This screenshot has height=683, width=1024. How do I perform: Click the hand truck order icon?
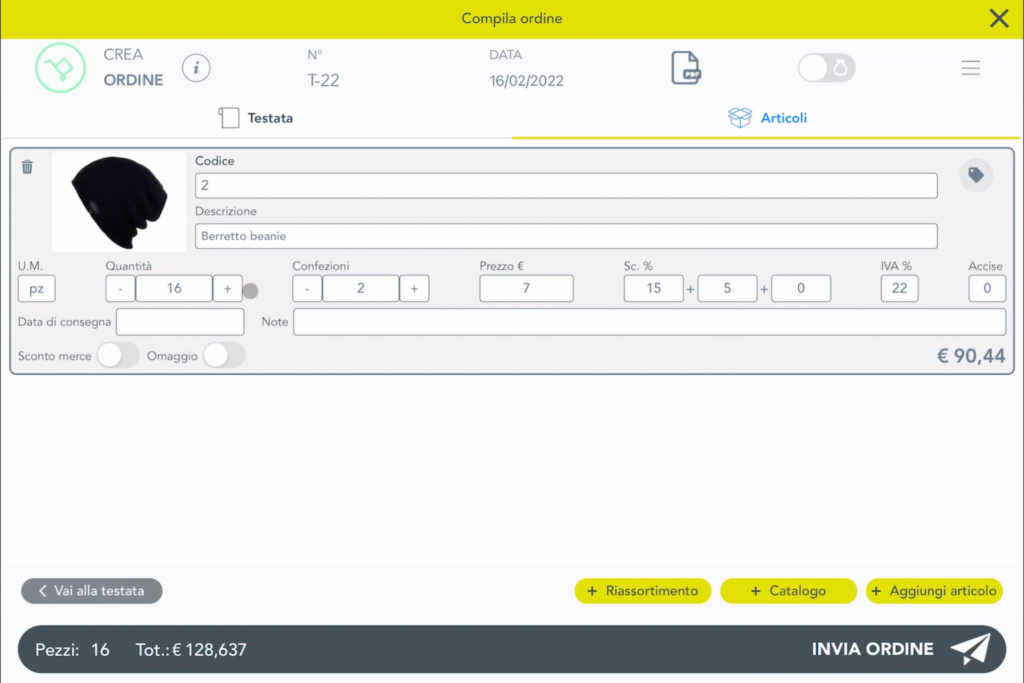click(61, 68)
